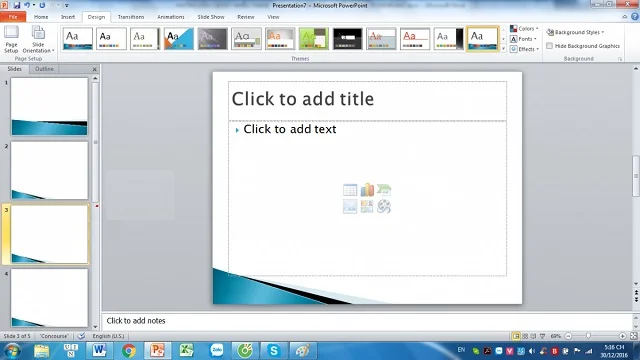Apply the green theme thumbnail
Viewport: 640px width, 360px height.
point(313,39)
